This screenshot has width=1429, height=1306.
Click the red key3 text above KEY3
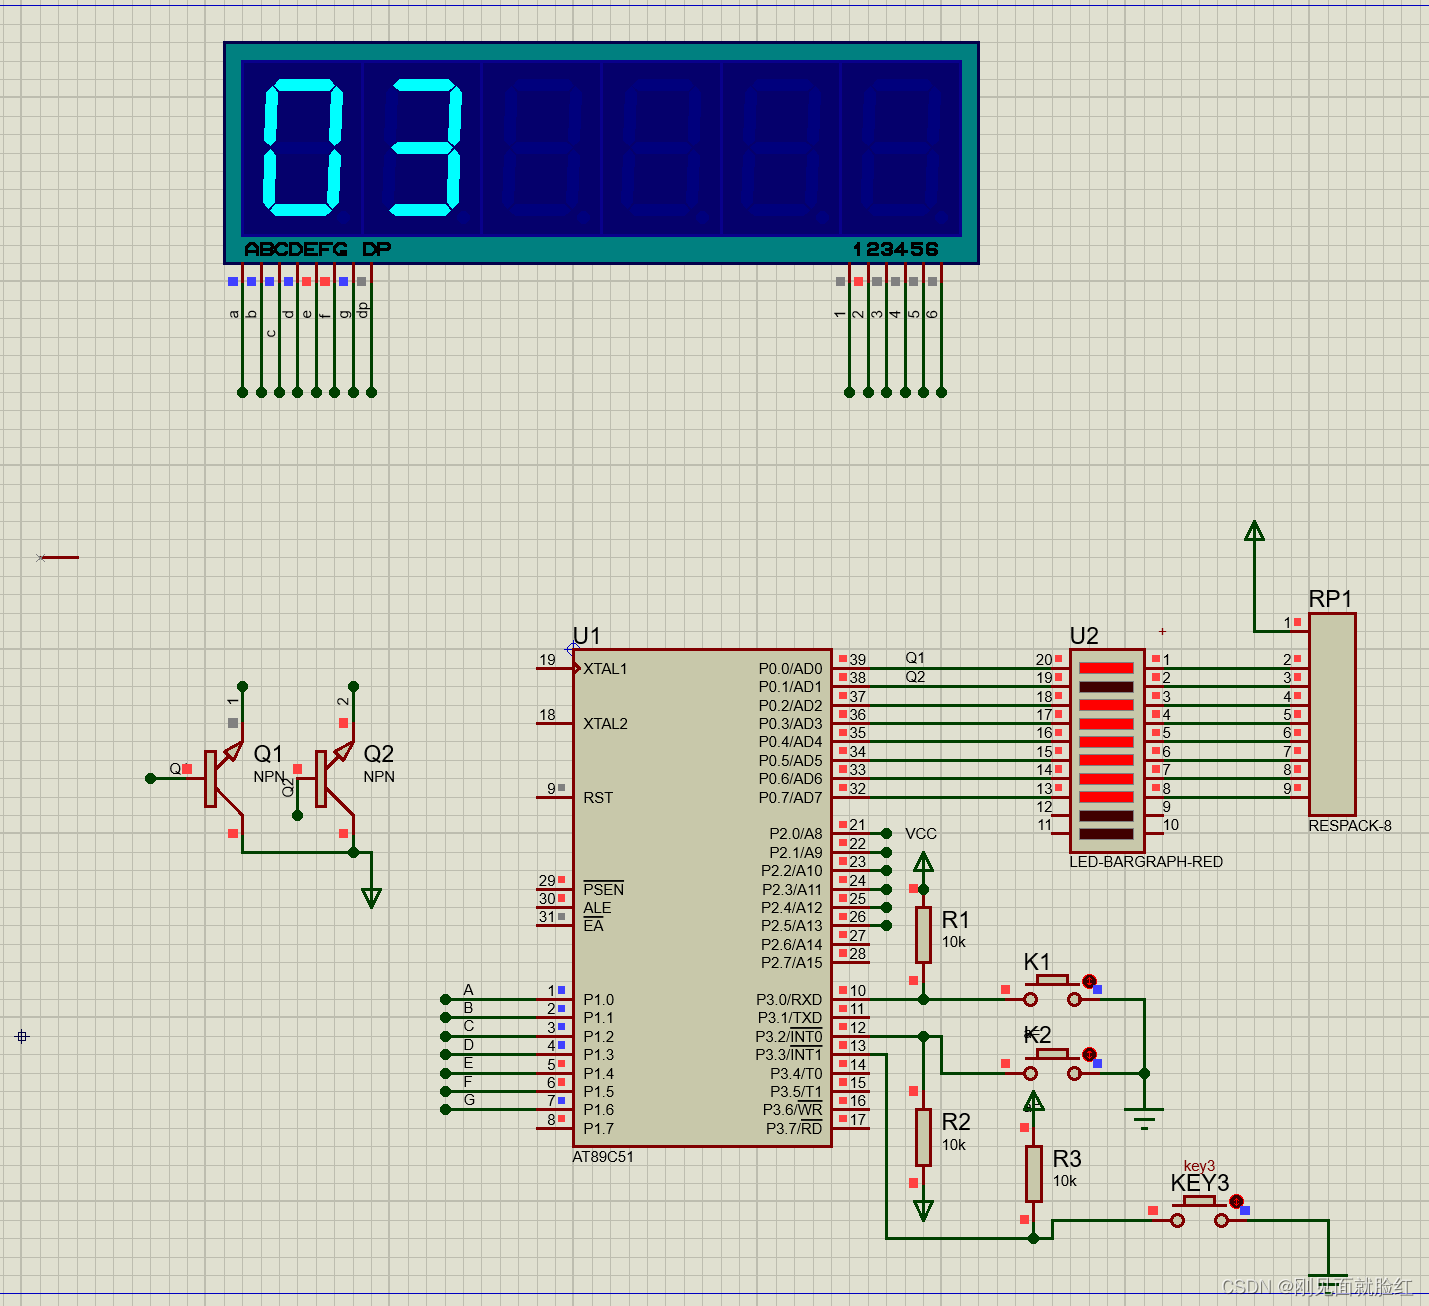pyautogui.click(x=1199, y=1166)
